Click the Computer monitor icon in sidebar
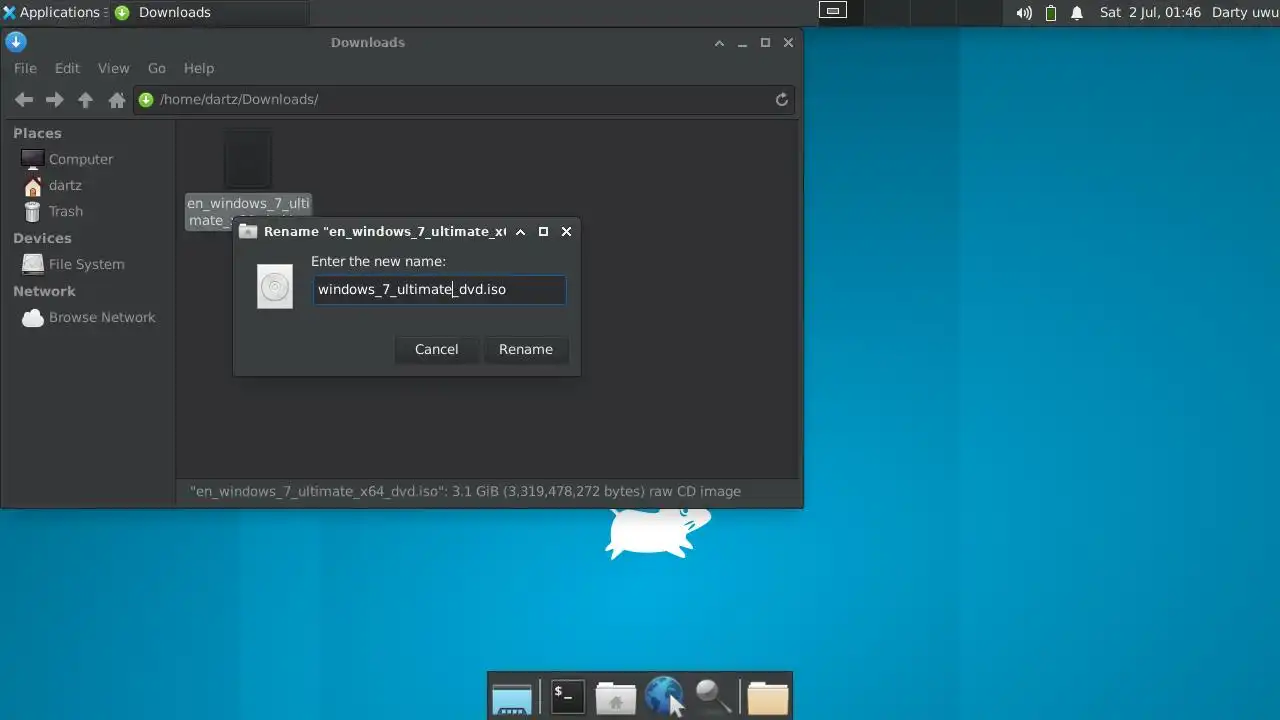The height and width of the screenshot is (720, 1280). (33, 159)
